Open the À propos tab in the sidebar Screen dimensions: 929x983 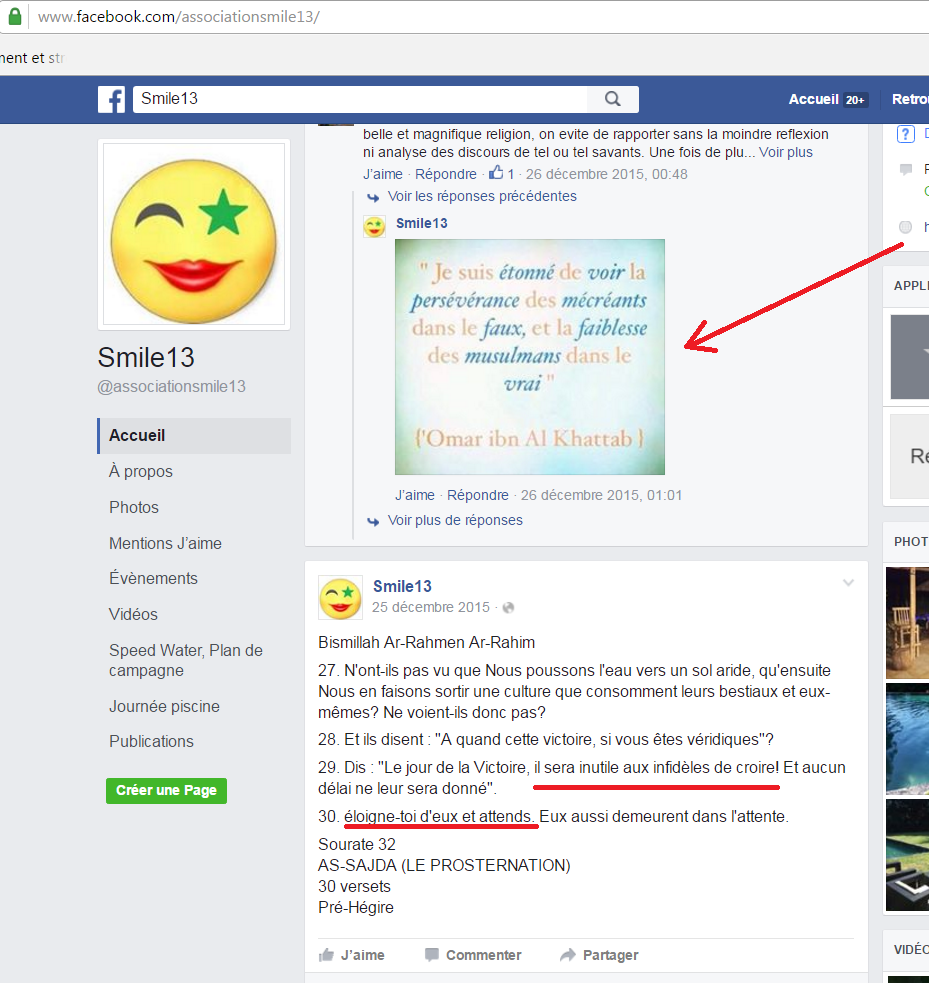pyautogui.click(x=141, y=471)
